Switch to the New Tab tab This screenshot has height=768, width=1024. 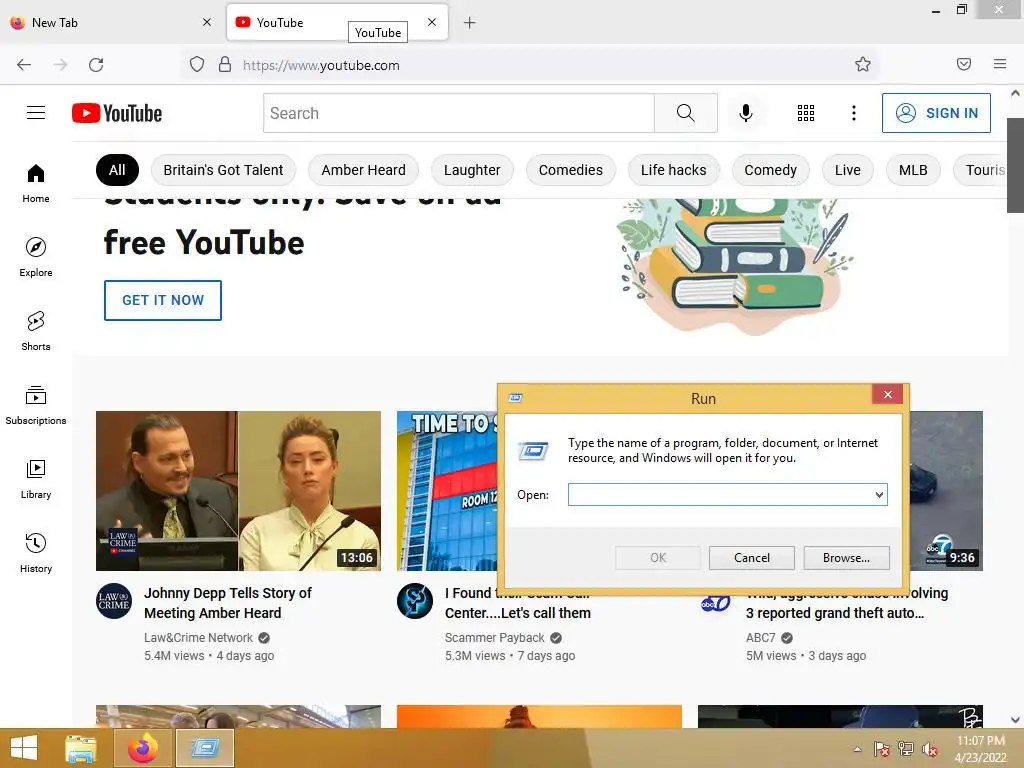tap(112, 23)
